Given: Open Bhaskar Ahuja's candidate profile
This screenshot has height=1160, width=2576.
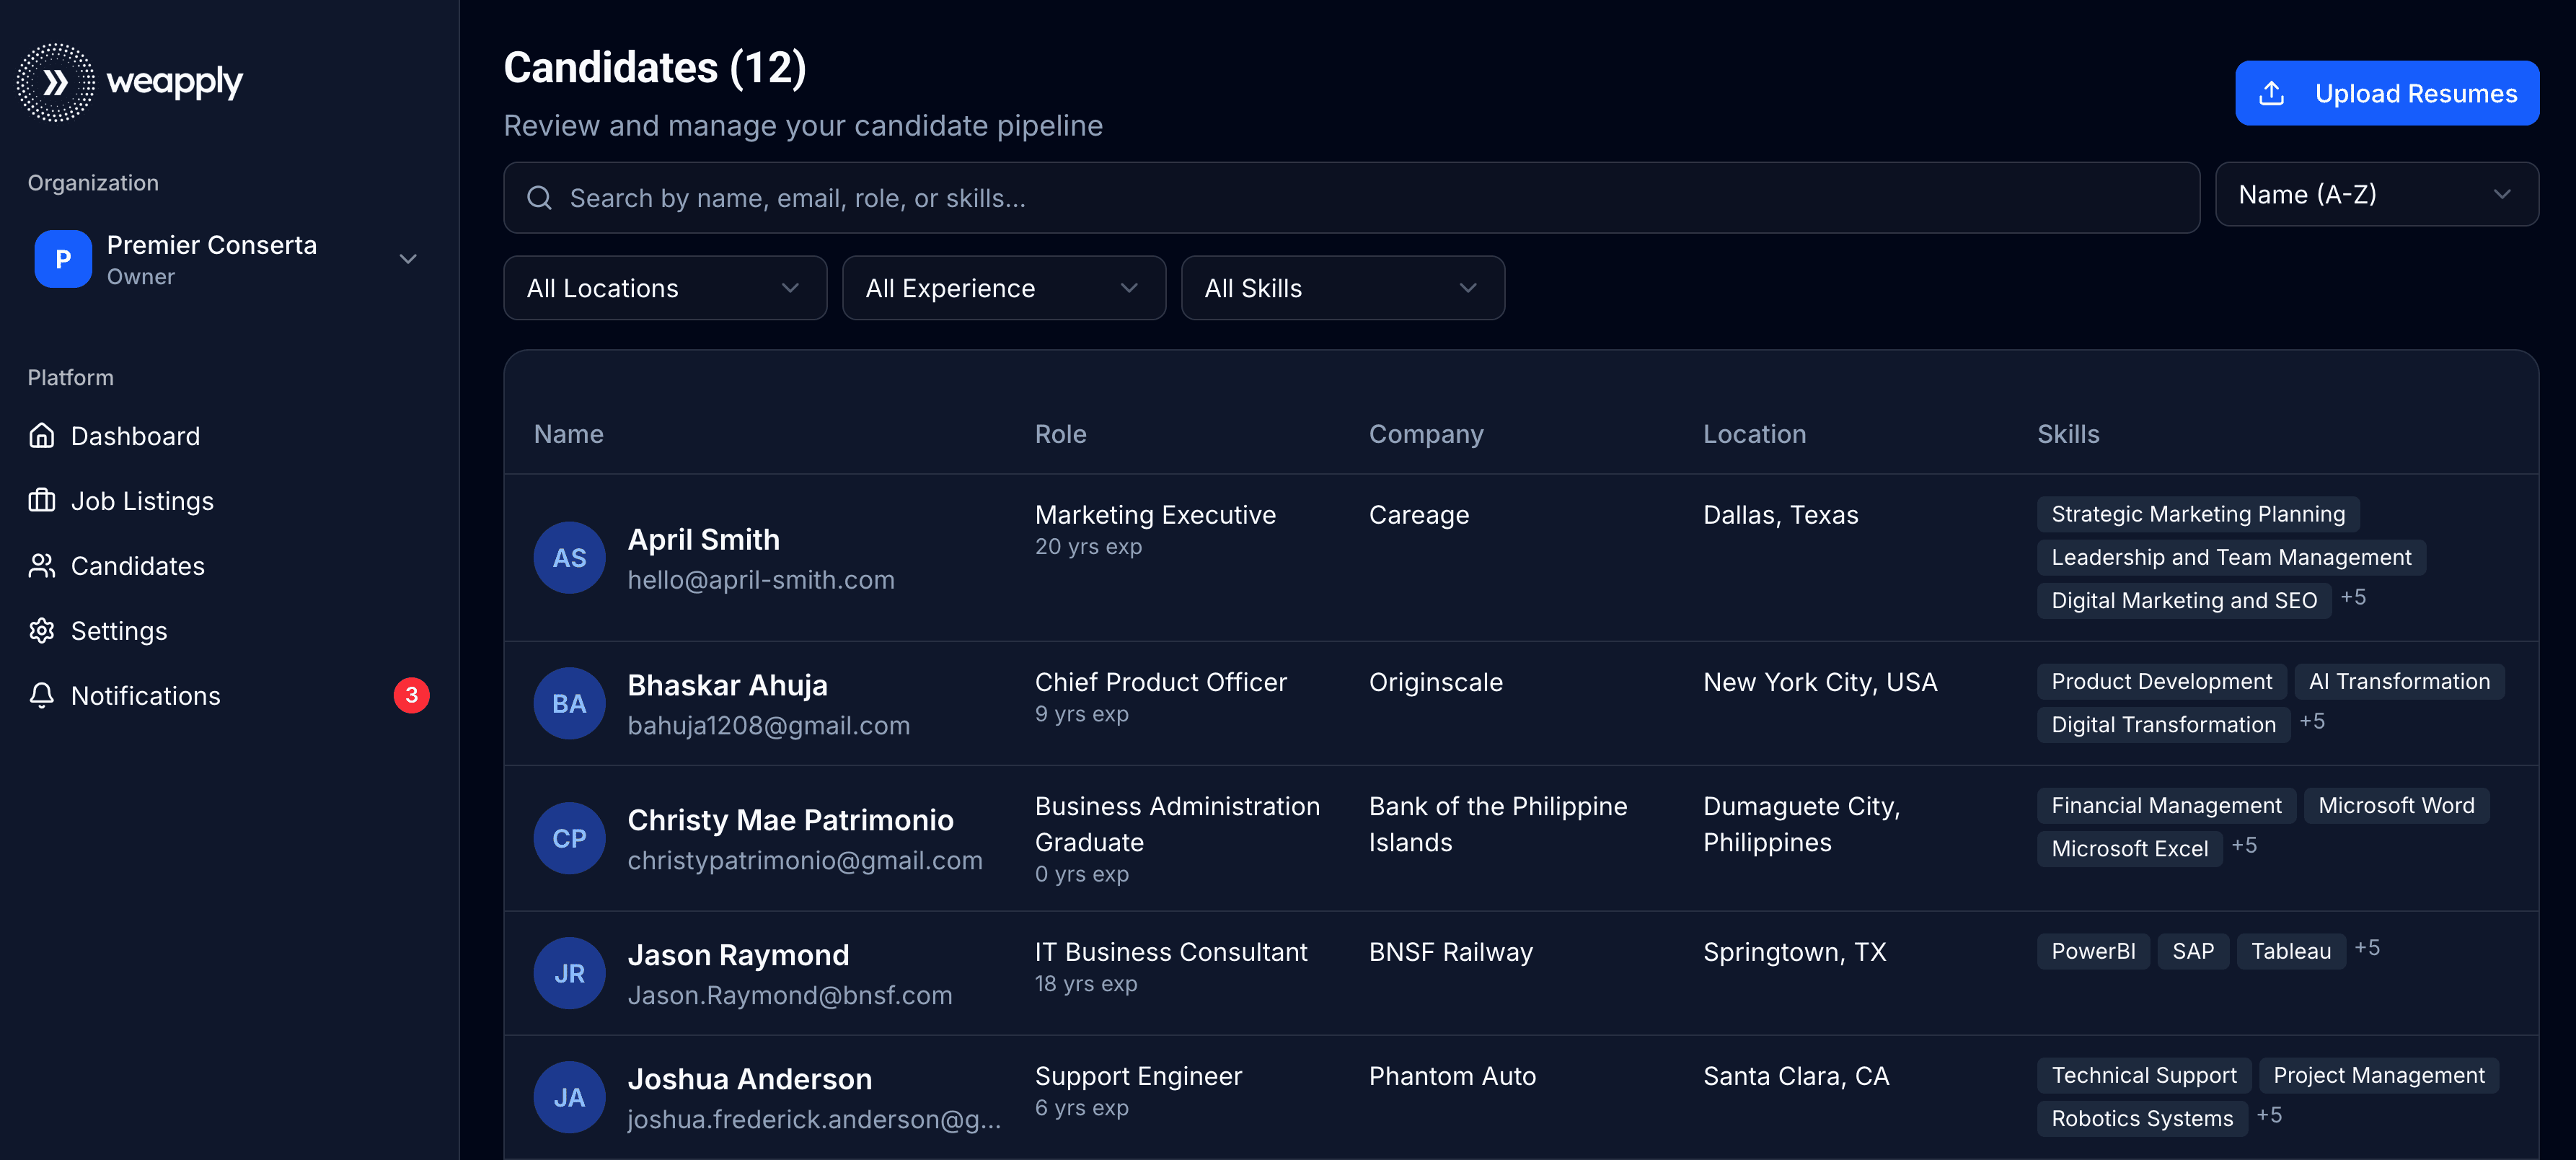Looking at the screenshot, I should click(x=727, y=685).
